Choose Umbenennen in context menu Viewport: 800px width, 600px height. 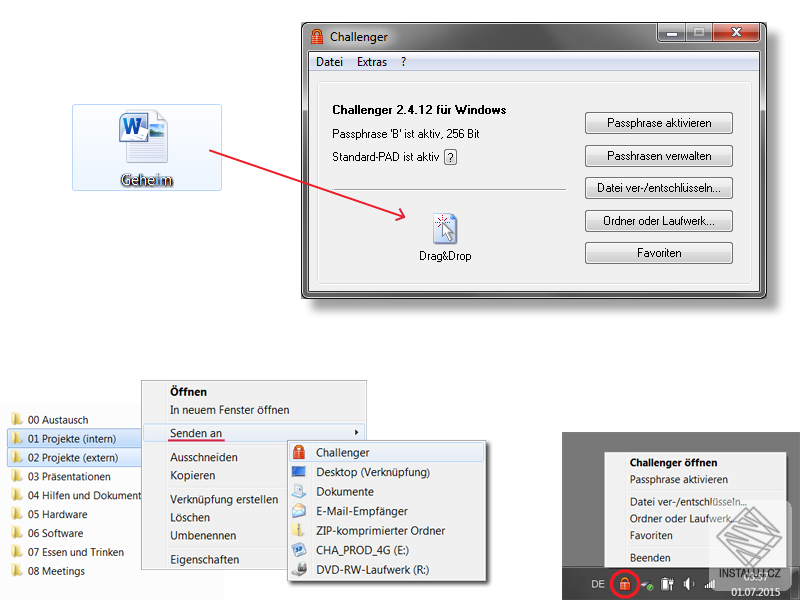(x=203, y=535)
